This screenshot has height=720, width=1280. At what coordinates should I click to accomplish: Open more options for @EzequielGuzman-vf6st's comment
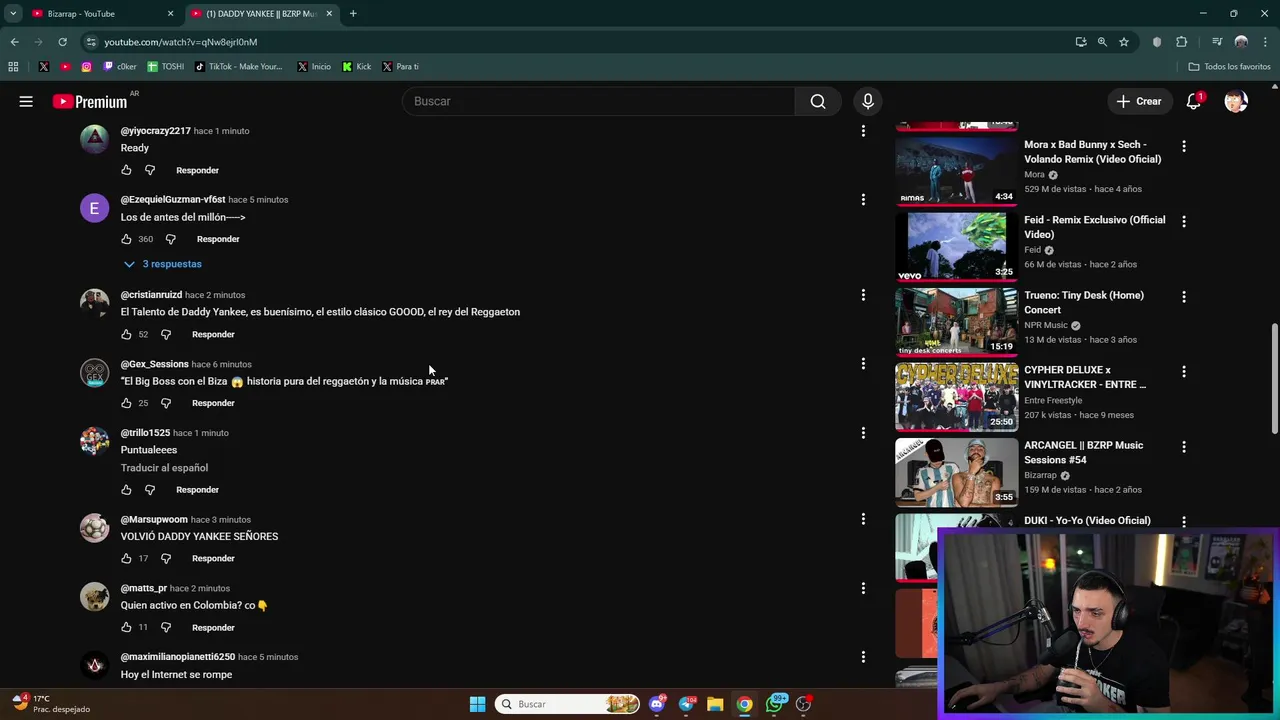[863, 200]
